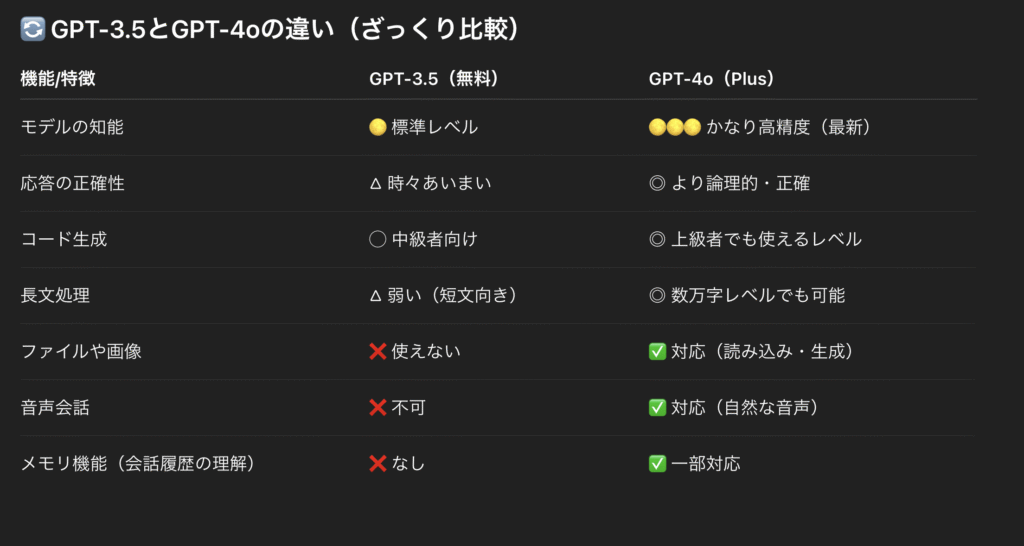
Task: Click green checkmark beside 対応（自然な音声）
Action: point(657,408)
